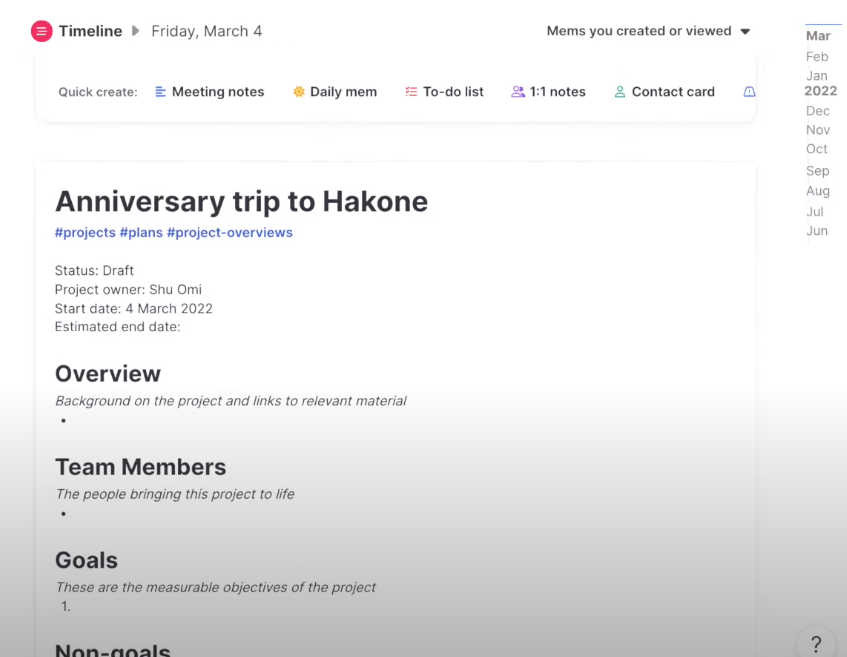Jump to Dec in the timeline
847x657 pixels.
tap(818, 111)
